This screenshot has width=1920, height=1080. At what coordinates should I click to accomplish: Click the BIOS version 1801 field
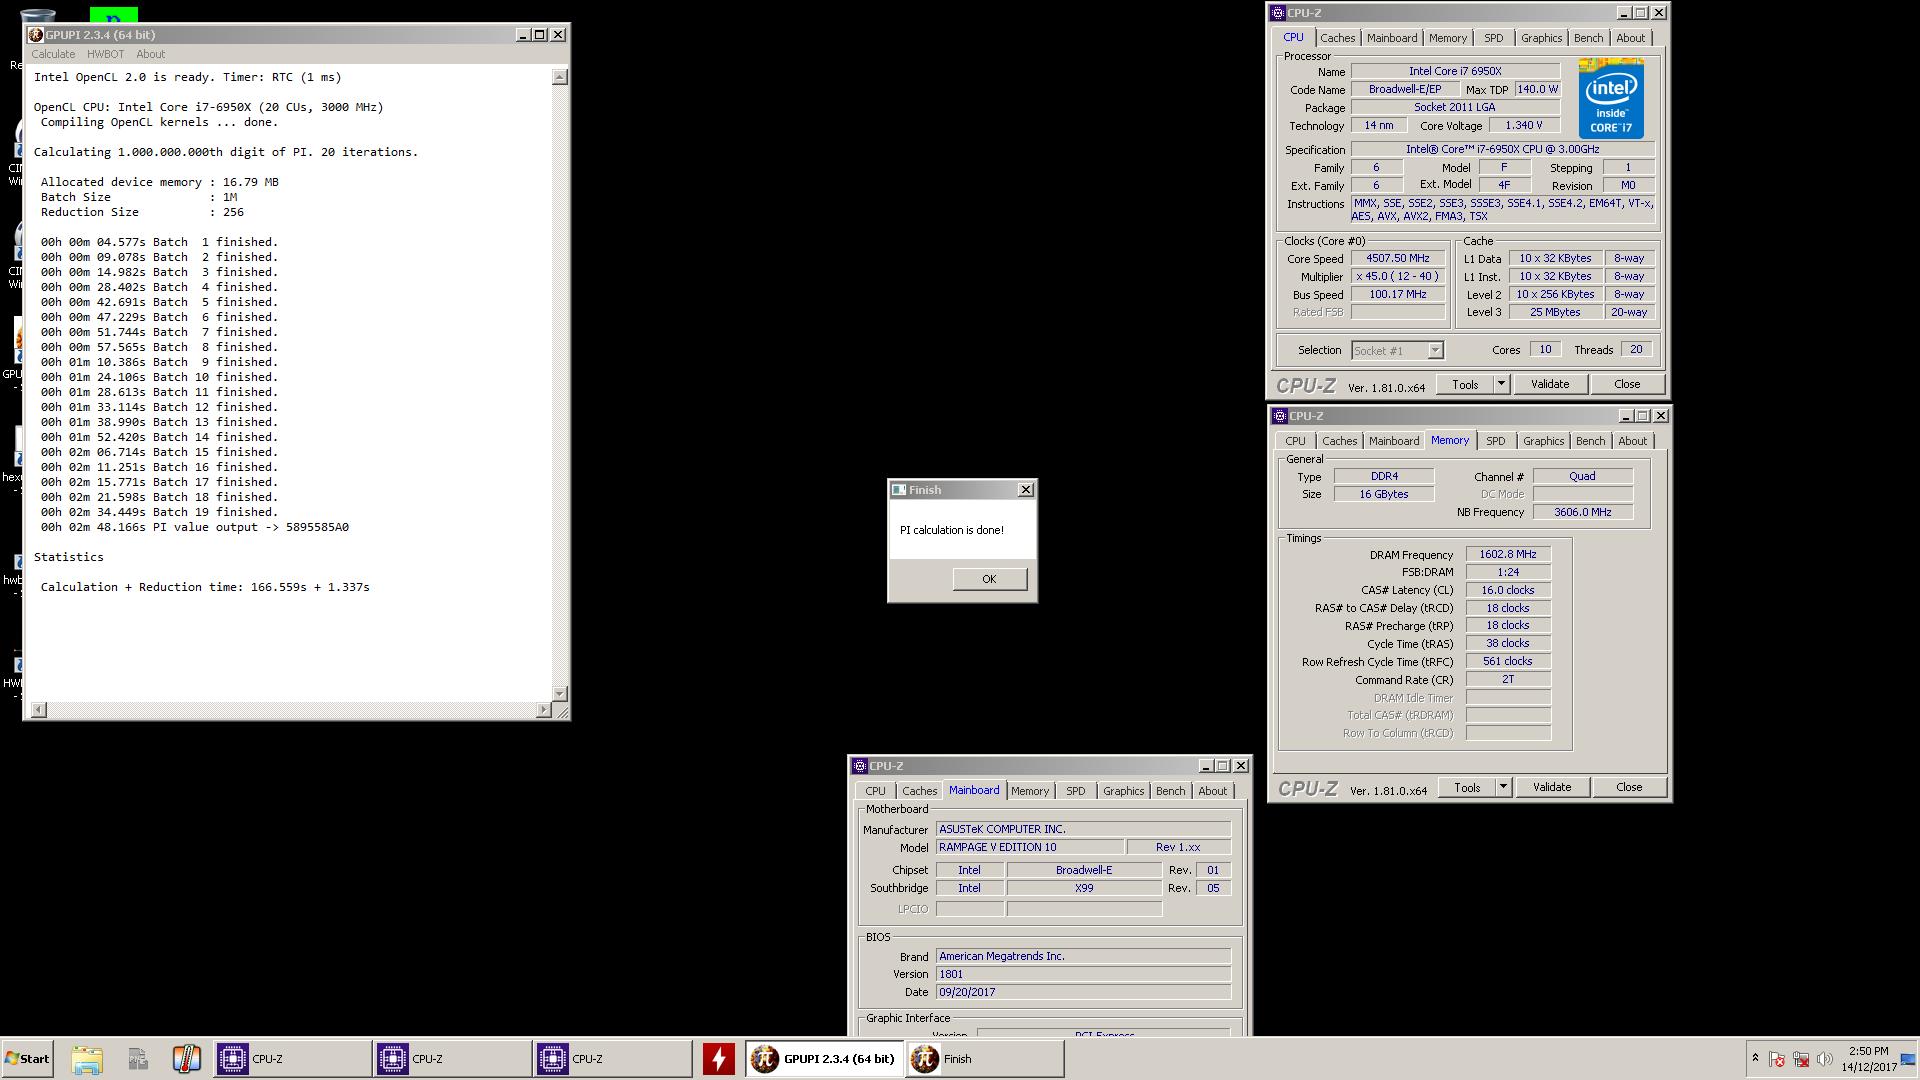[x=1083, y=974]
